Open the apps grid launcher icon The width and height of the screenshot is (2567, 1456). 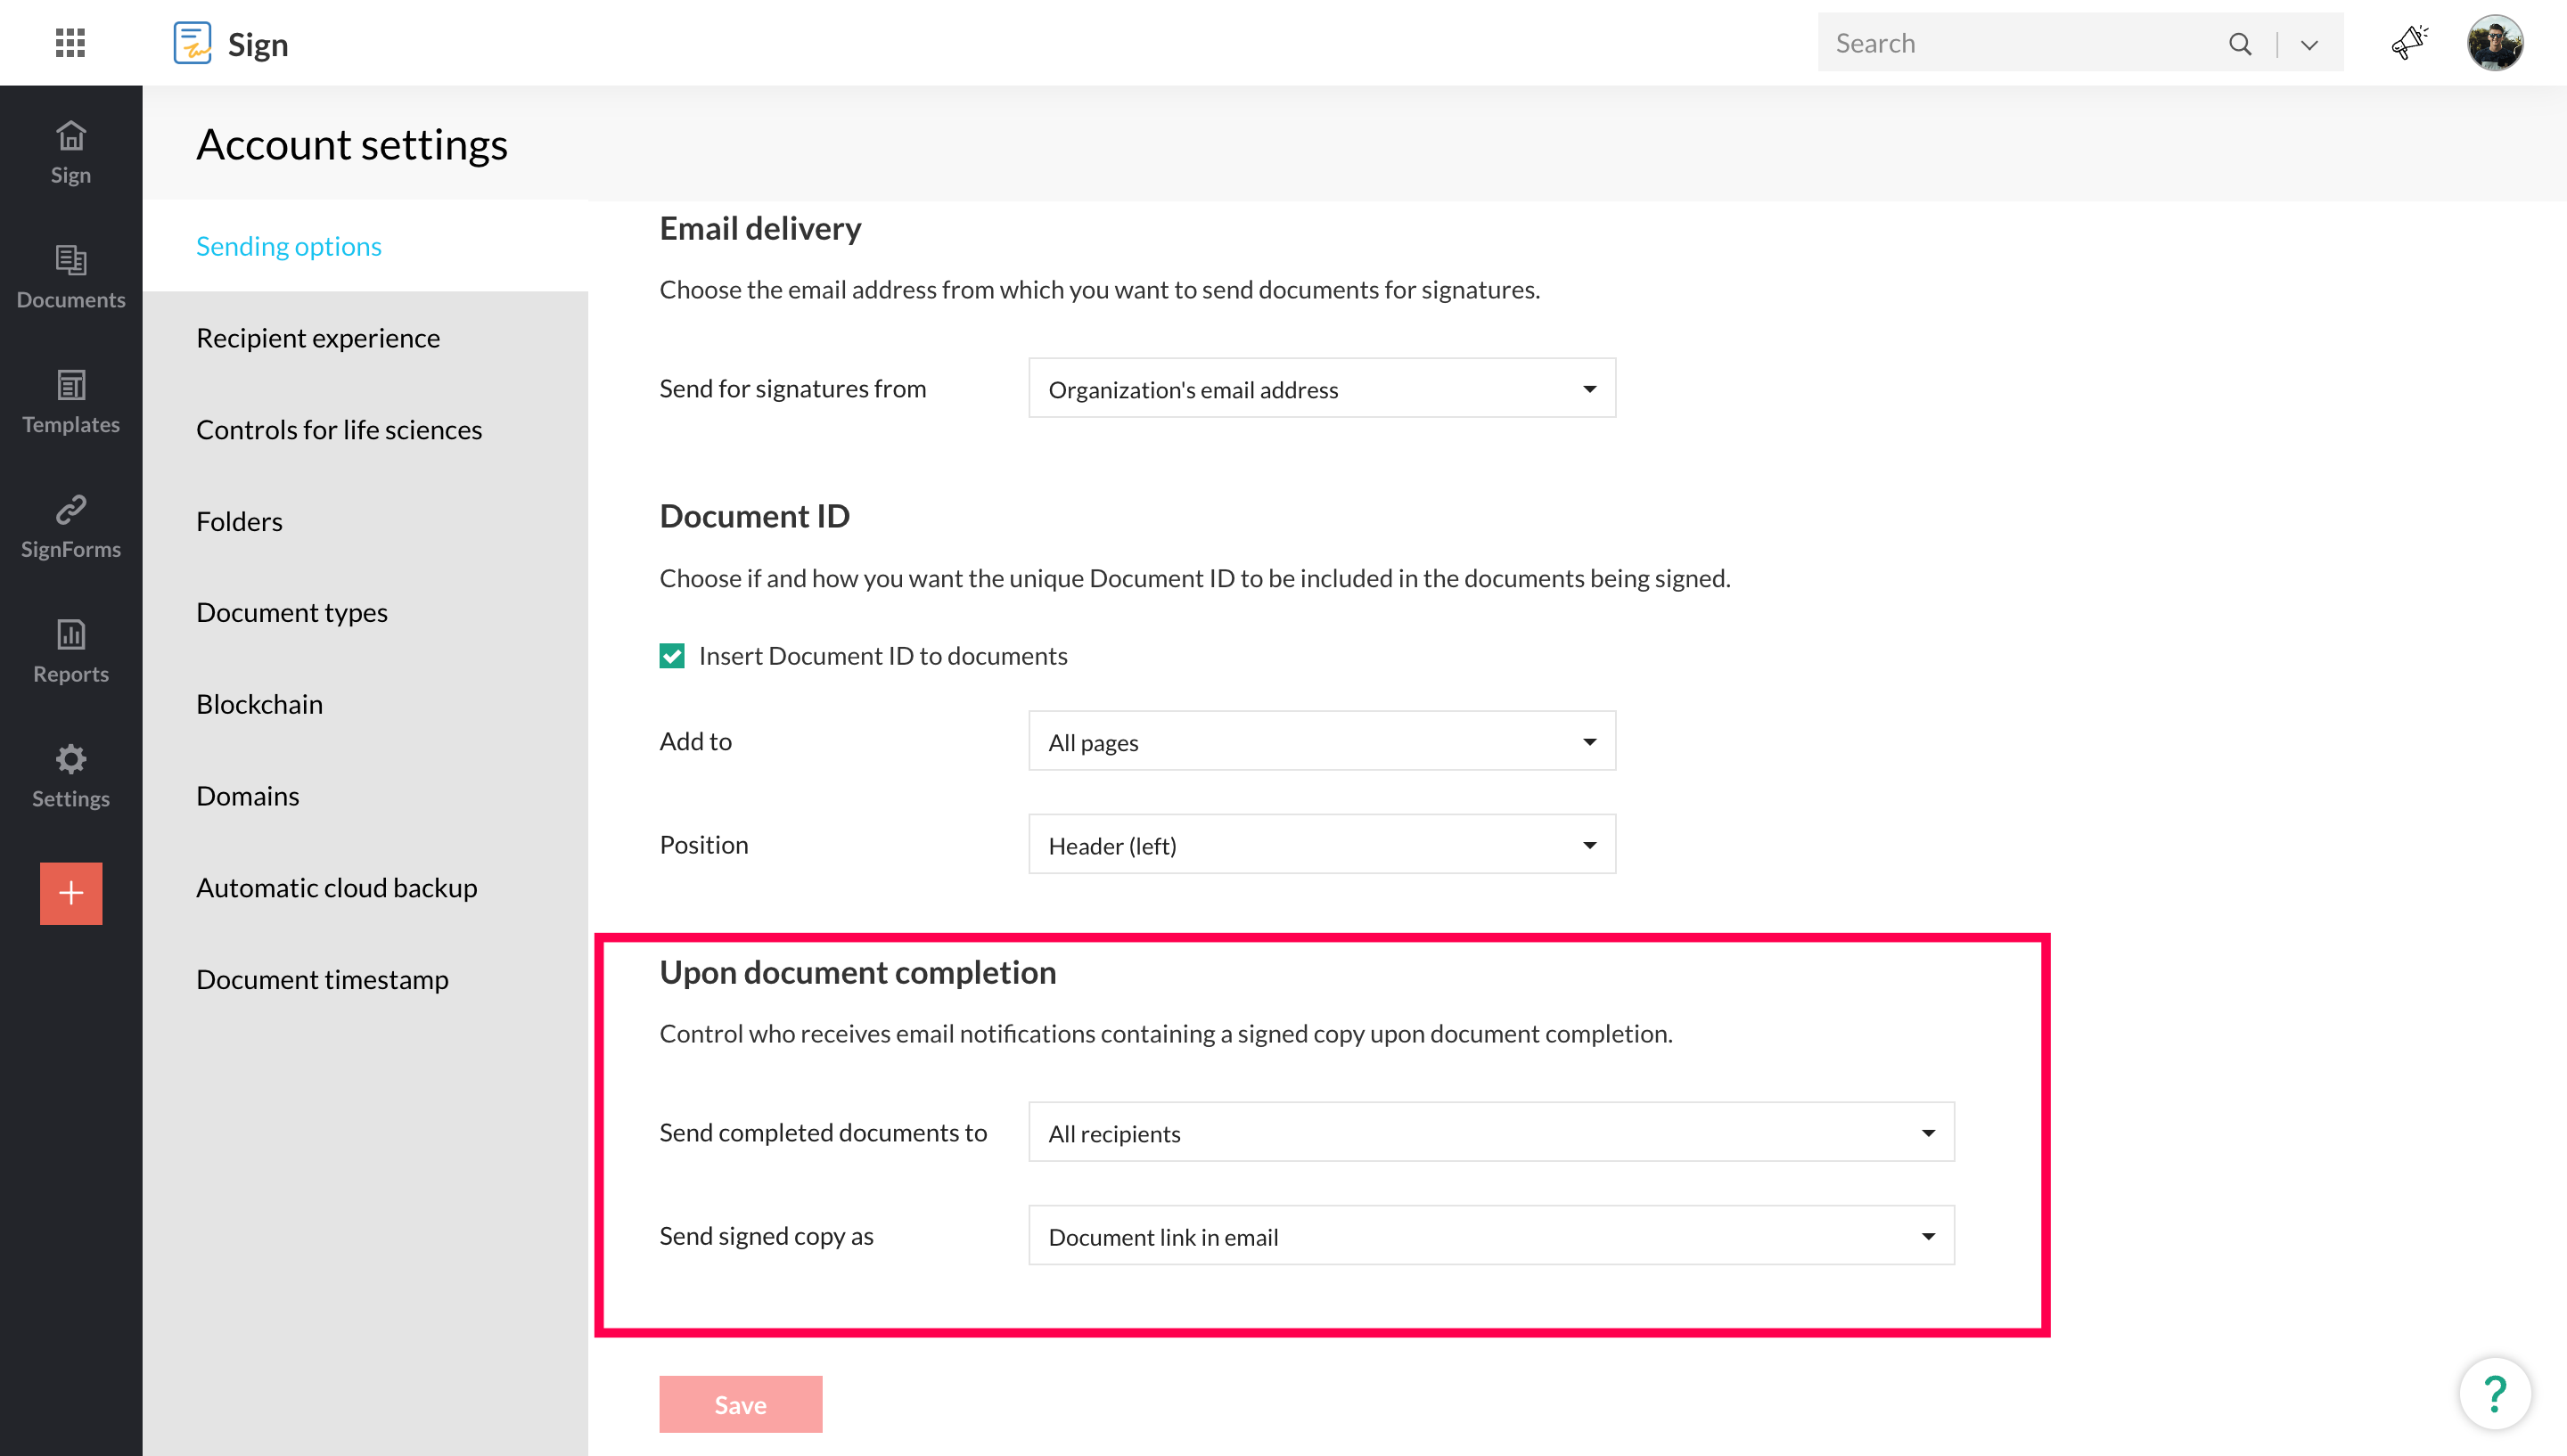70,43
